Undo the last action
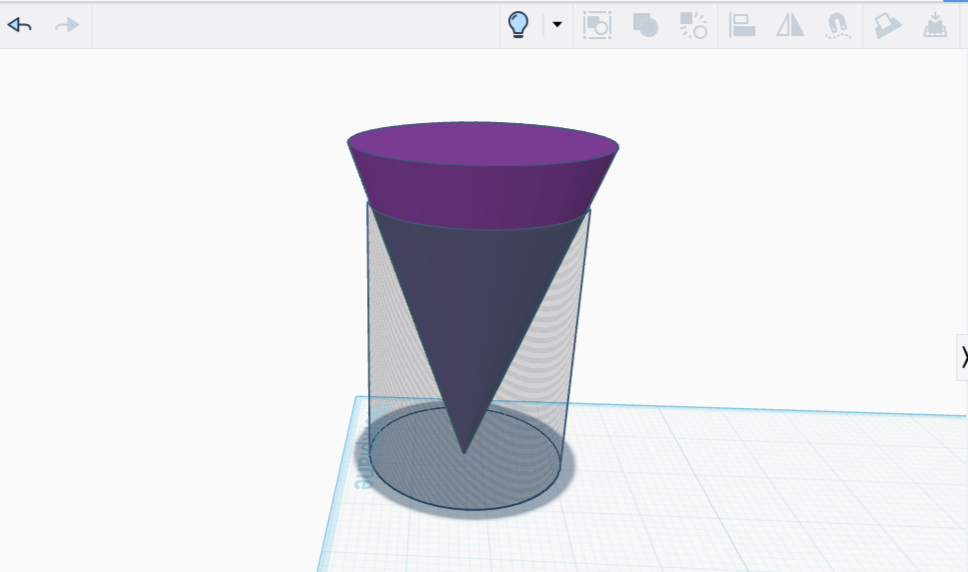The image size is (968, 572). coord(20,25)
